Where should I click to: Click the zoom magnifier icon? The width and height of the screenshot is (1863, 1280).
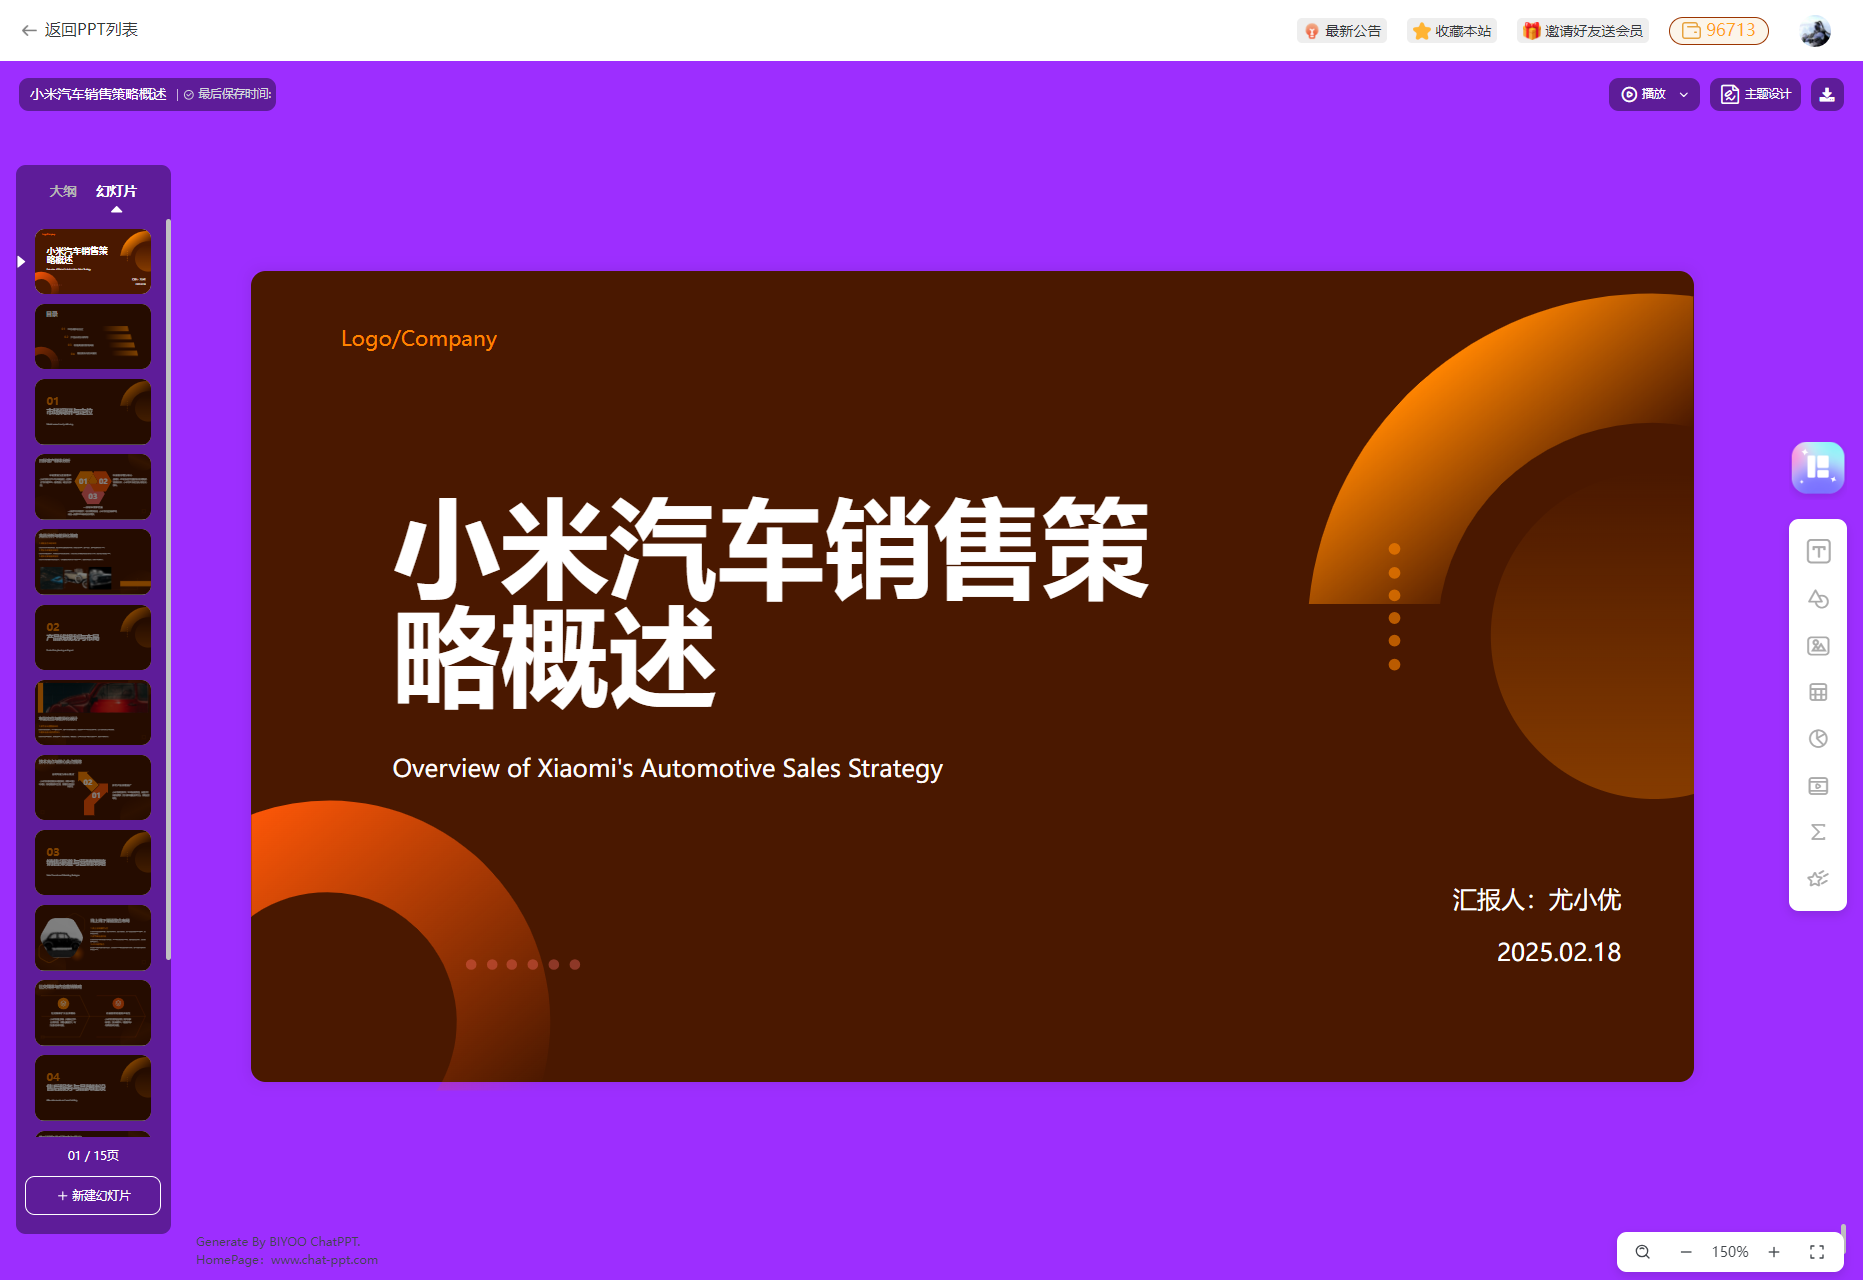coord(1642,1252)
